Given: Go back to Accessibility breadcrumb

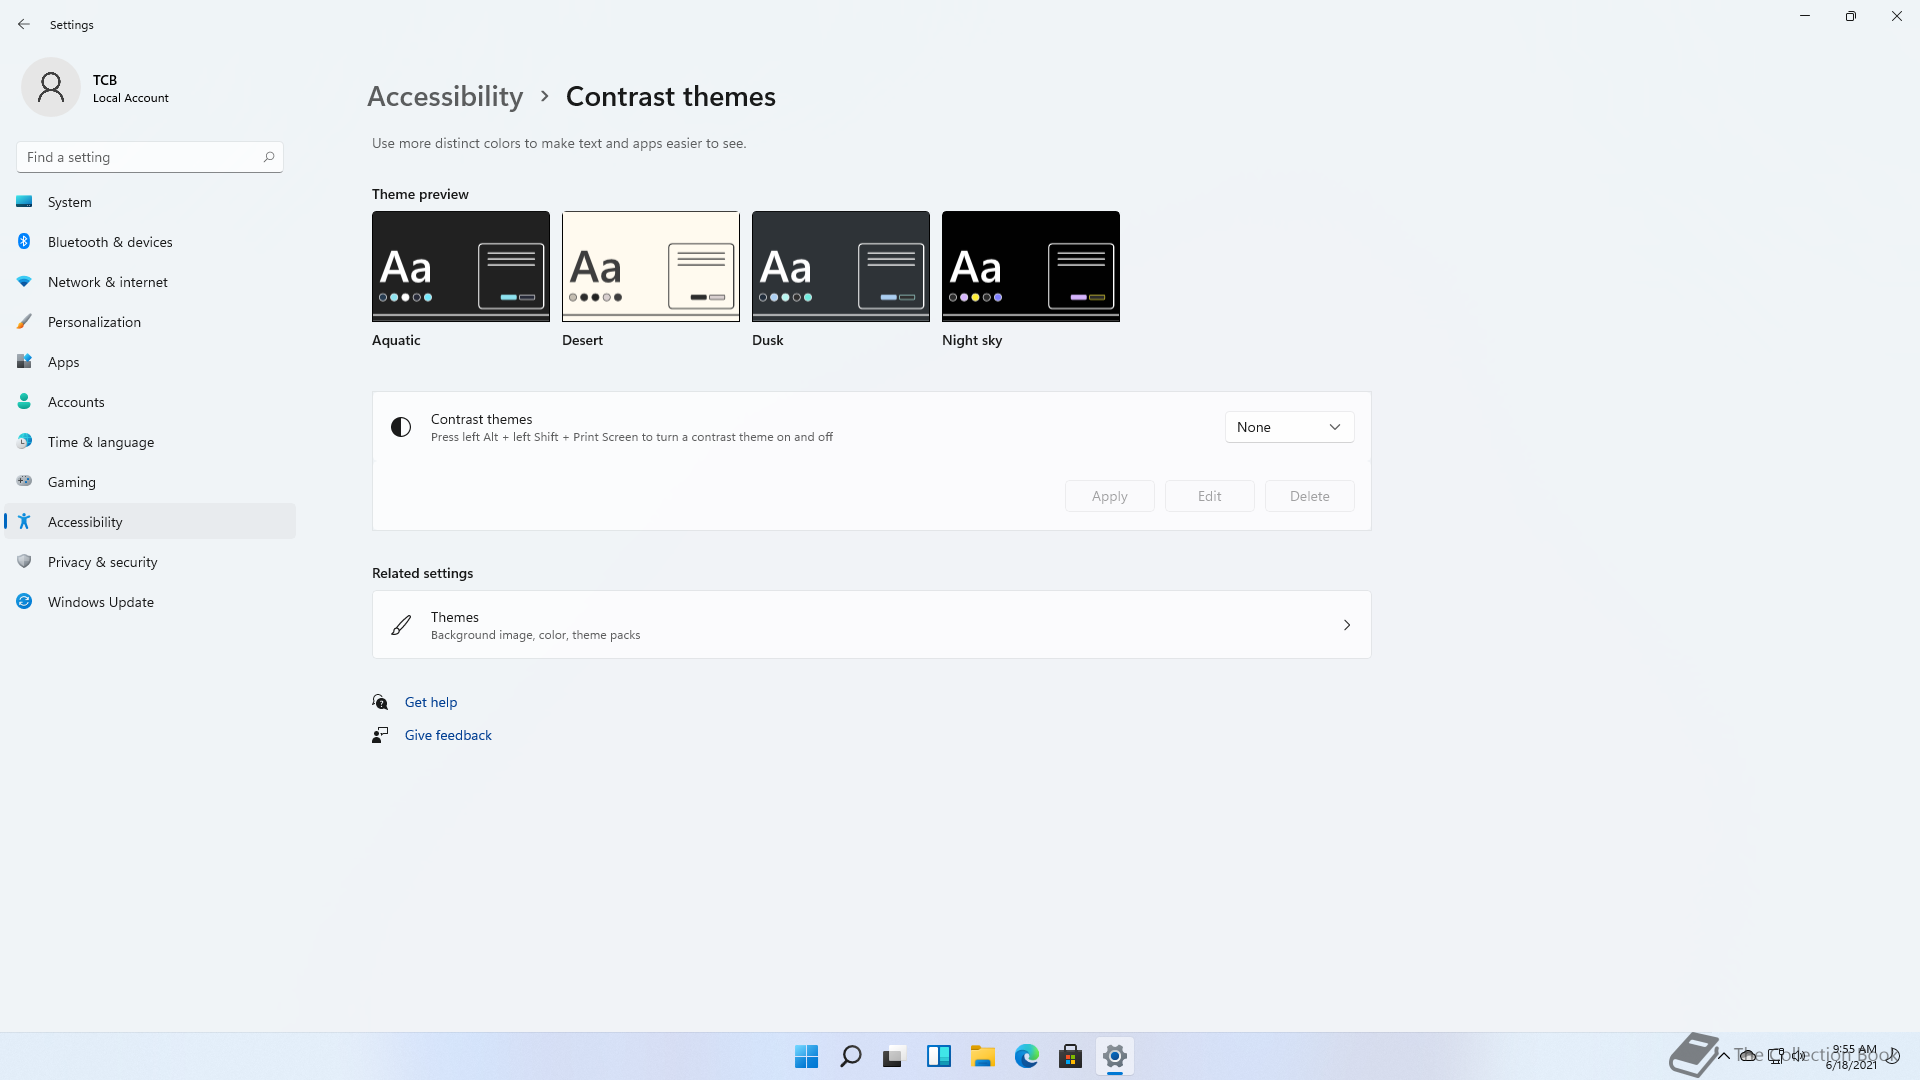Looking at the screenshot, I should coord(445,96).
